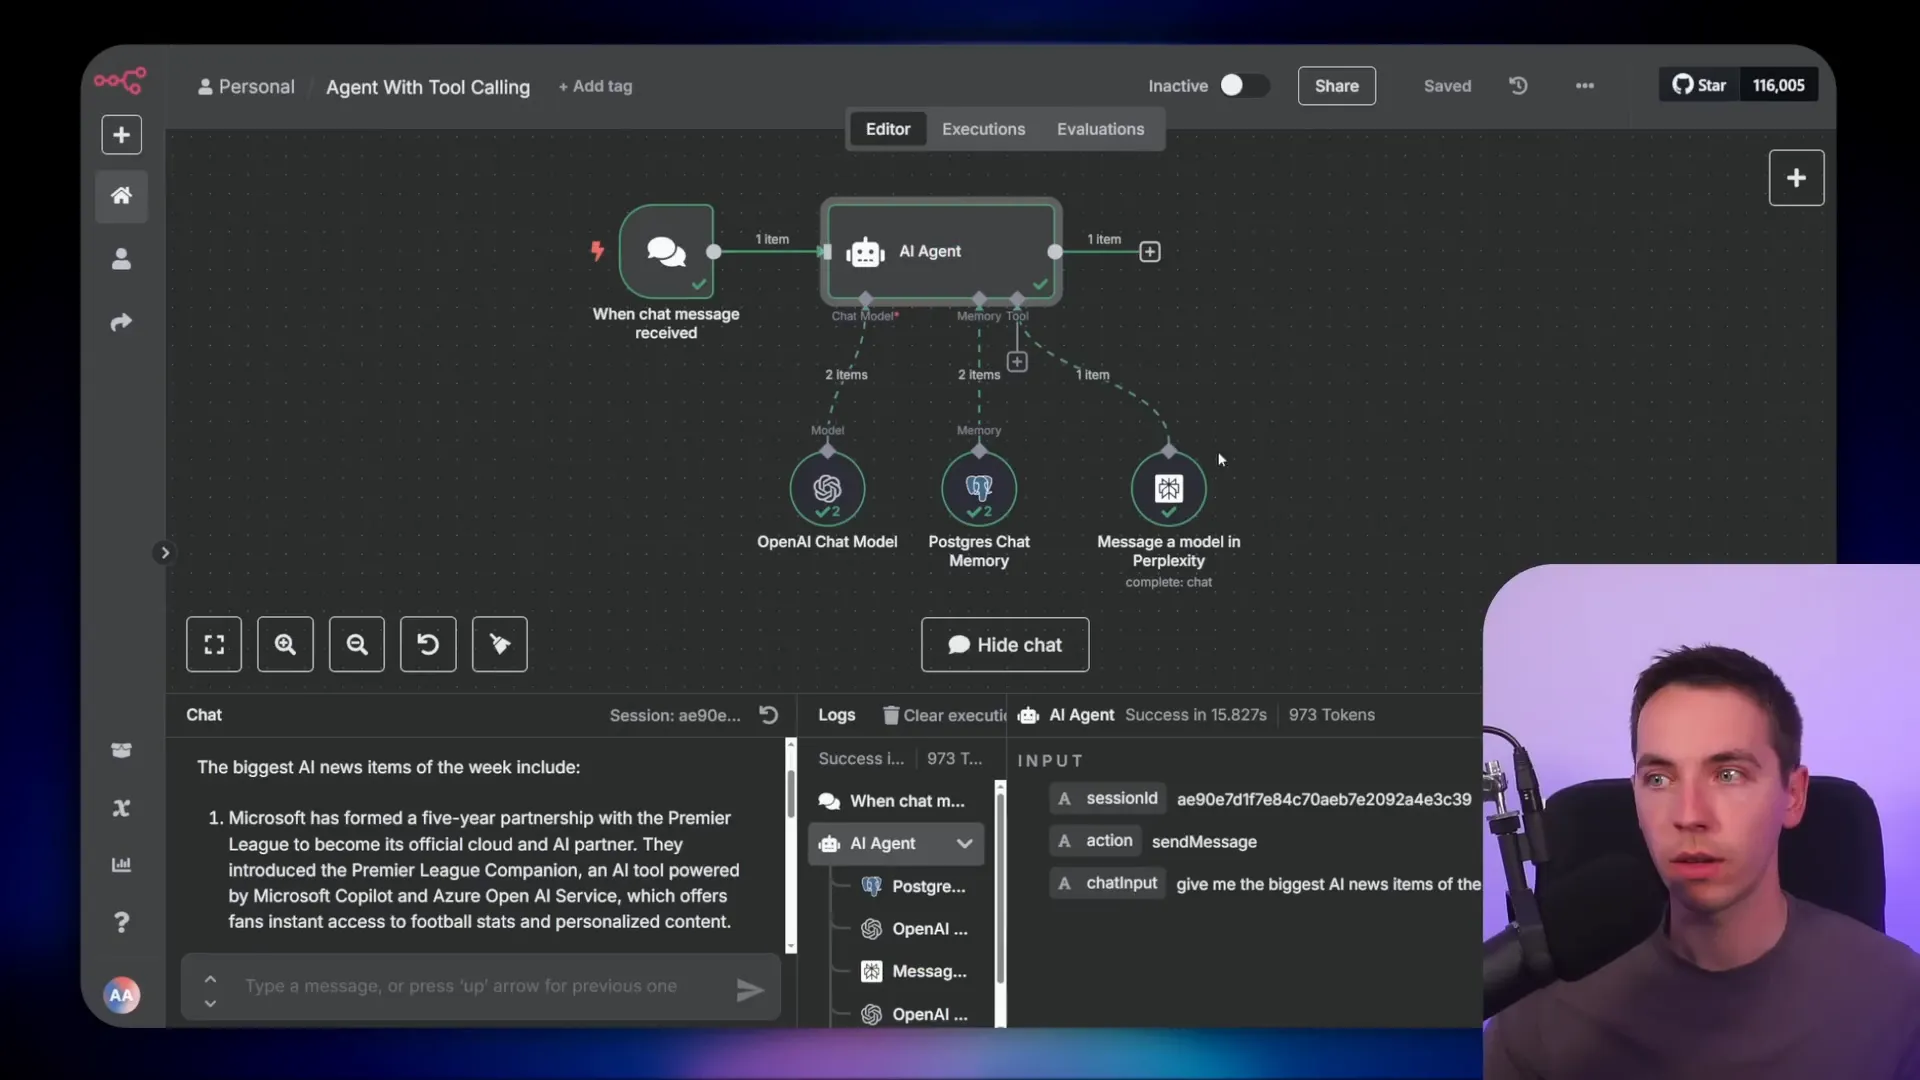1920x1080 pixels.
Task: Click the chatInput value text
Action: [x=1328, y=884]
